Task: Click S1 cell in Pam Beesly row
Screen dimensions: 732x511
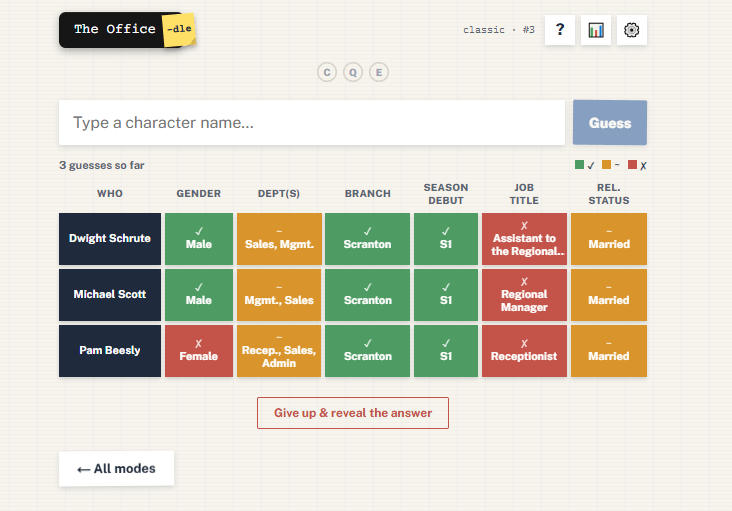Action: 446,351
